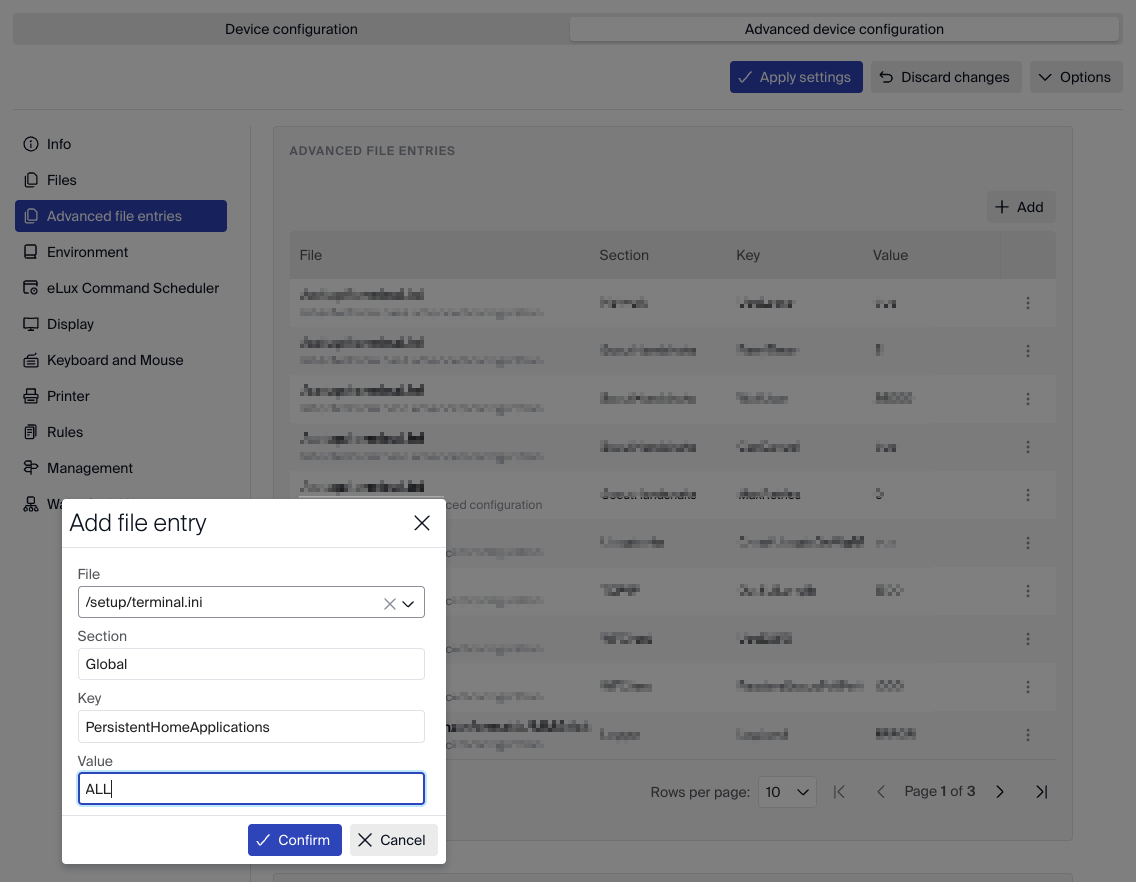1136x882 pixels.
Task: Confirm the new file entry
Action: pos(294,840)
